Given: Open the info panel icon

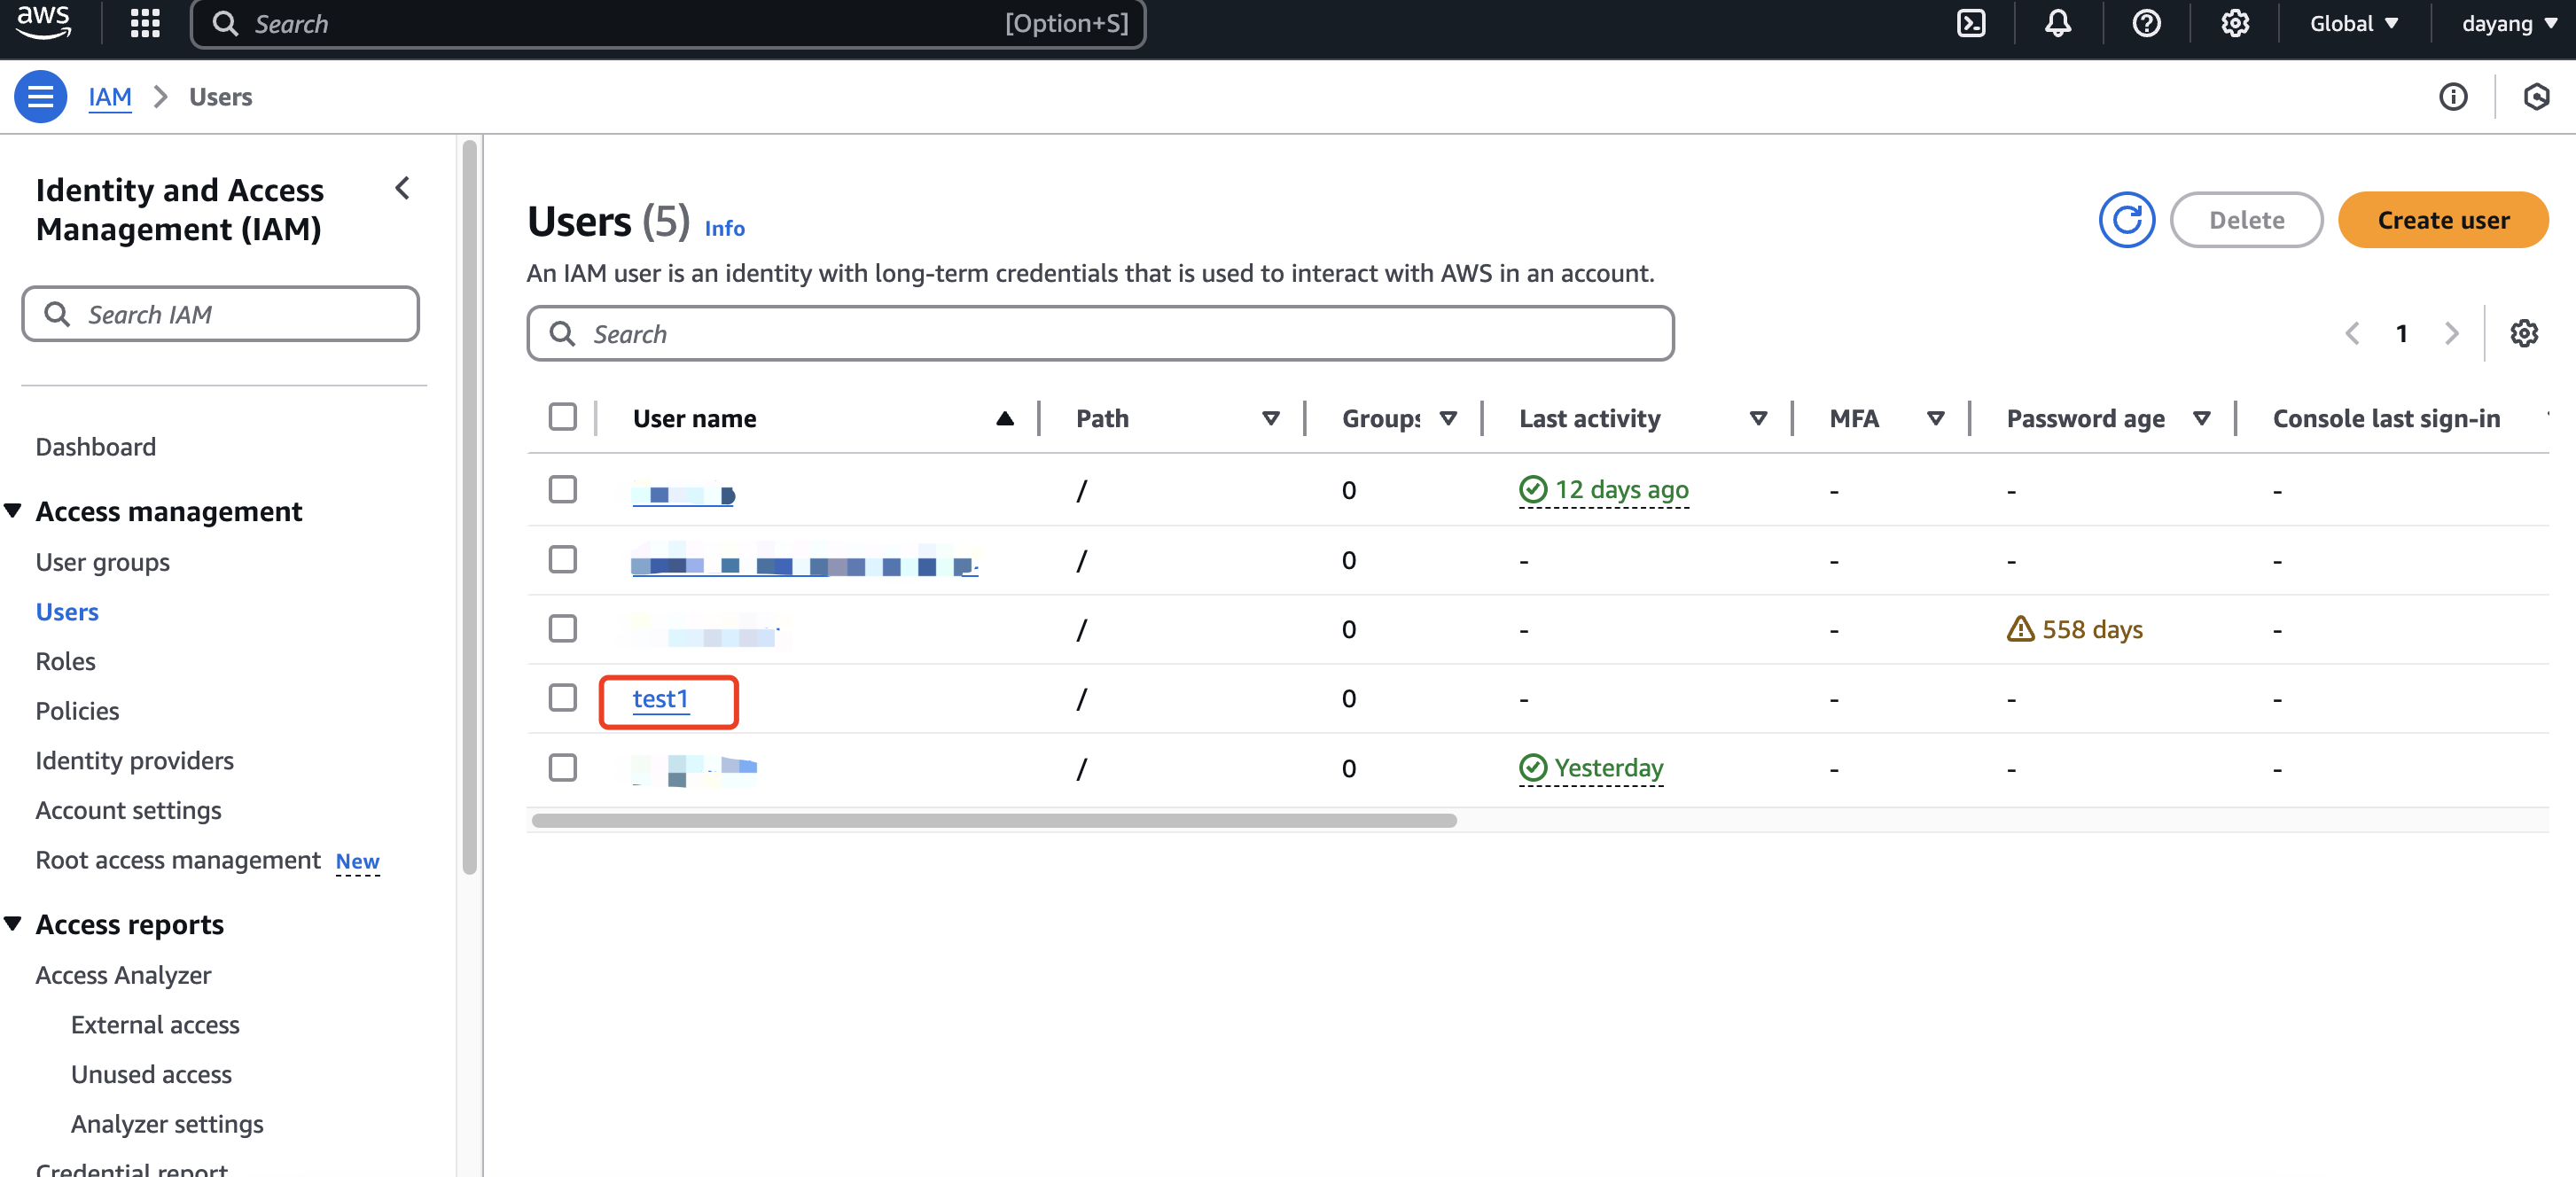Looking at the screenshot, I should 2452,97.
